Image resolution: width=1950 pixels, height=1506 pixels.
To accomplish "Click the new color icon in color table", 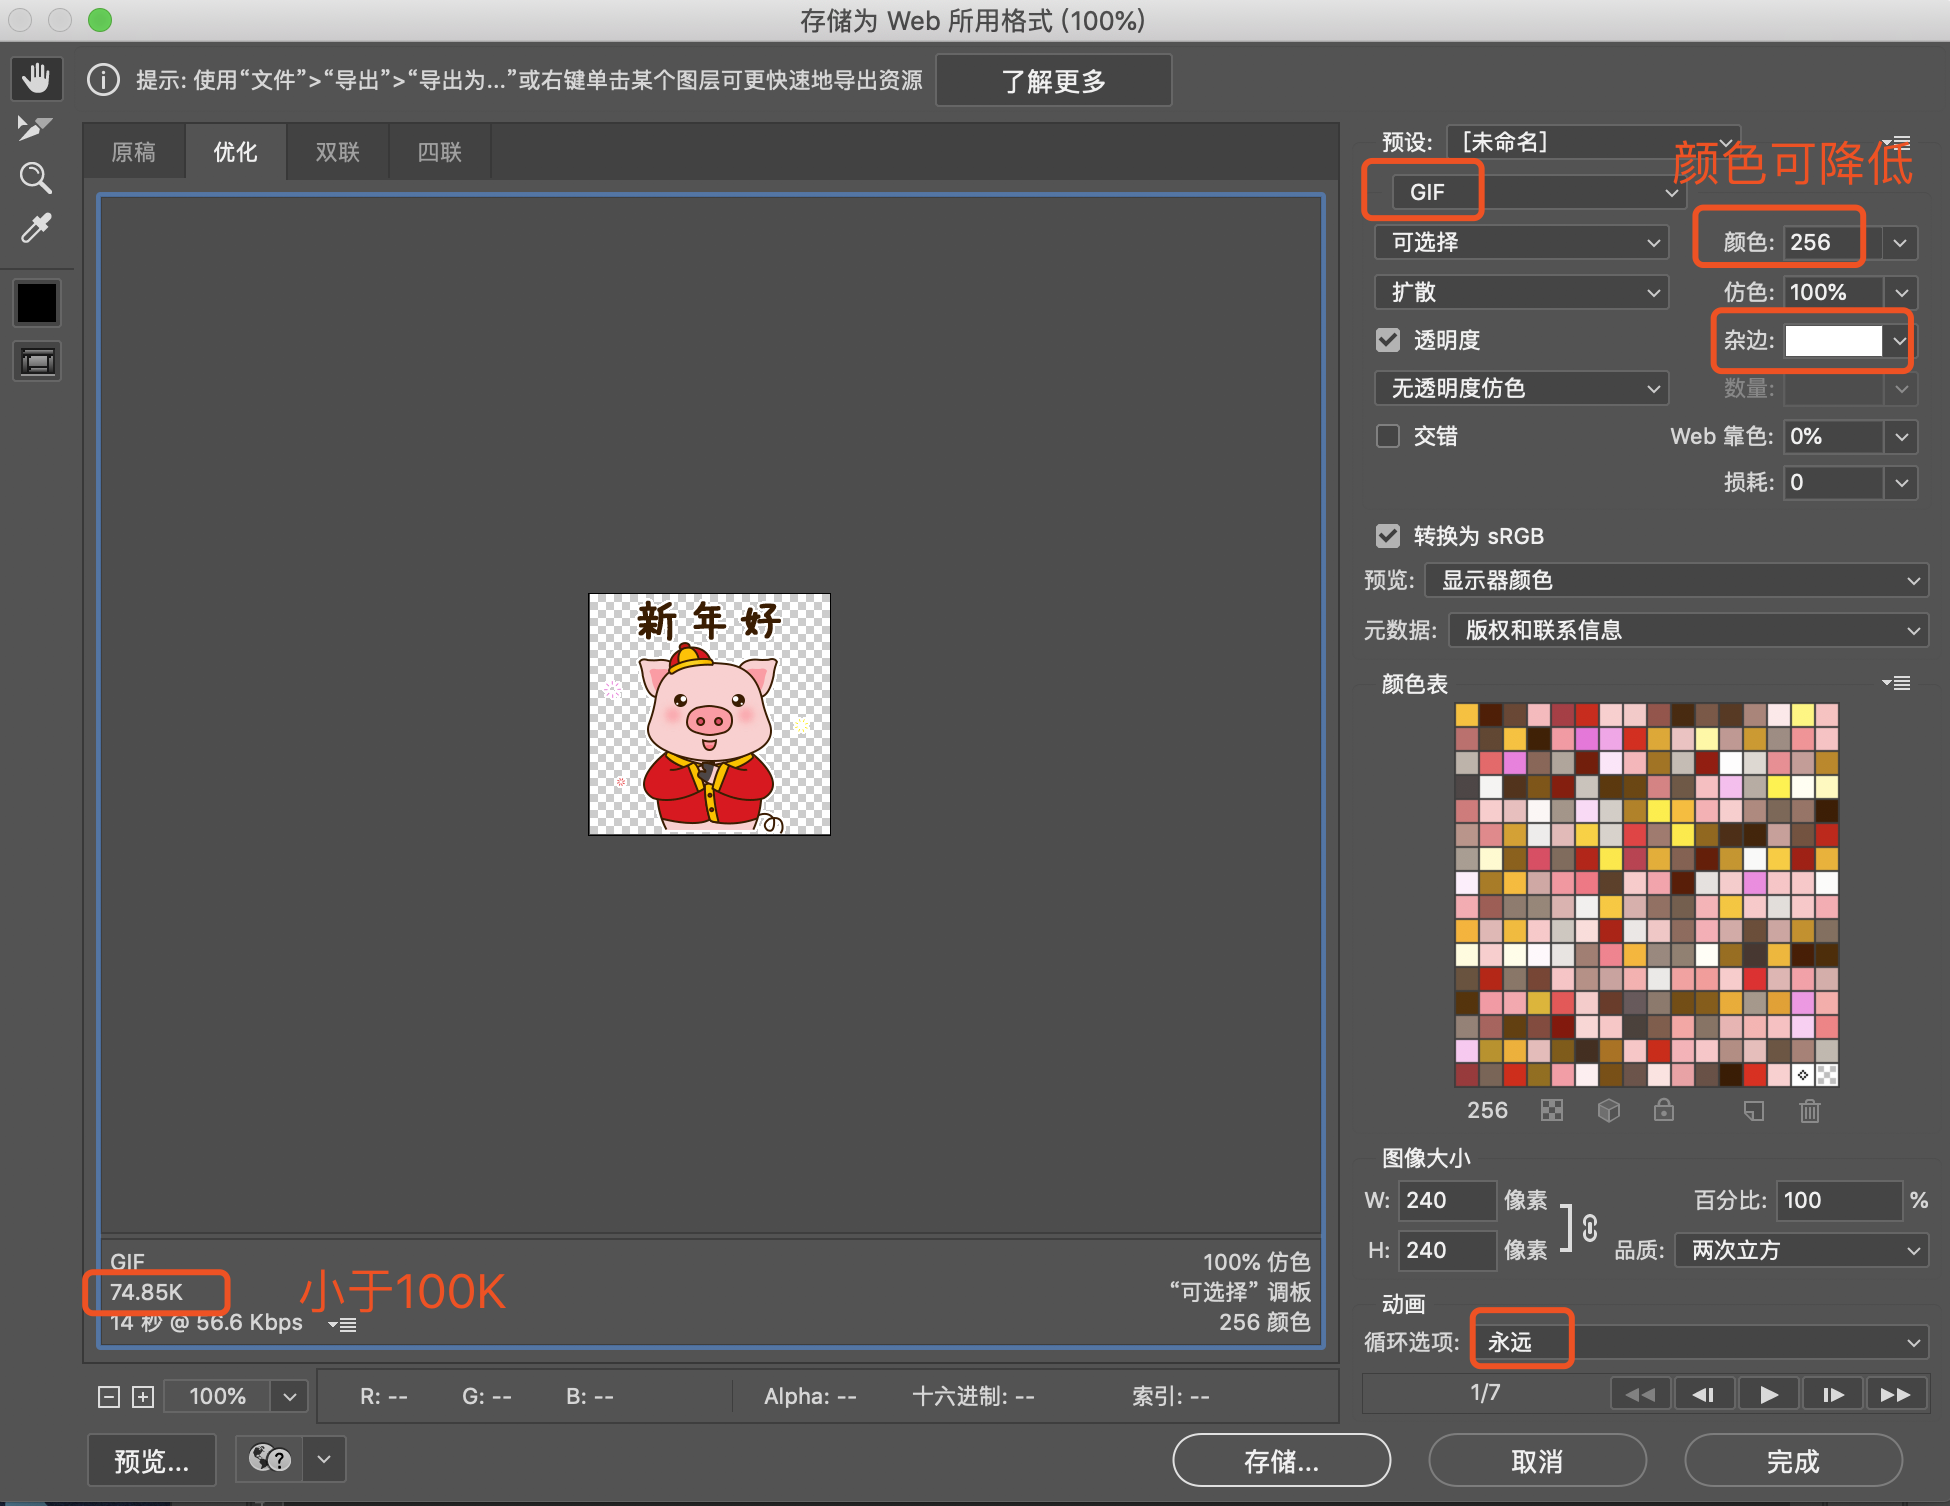I will [x=1753, y=1111].
